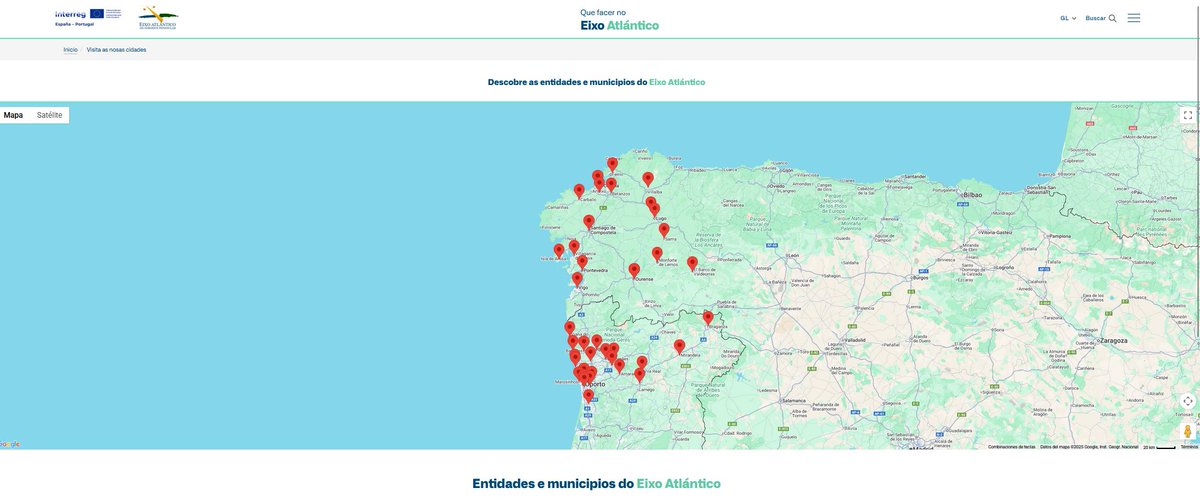Open 'Visita as nosas cidades' navigation item
This screenshot has width=1200, height=500.
coord(116,49)
